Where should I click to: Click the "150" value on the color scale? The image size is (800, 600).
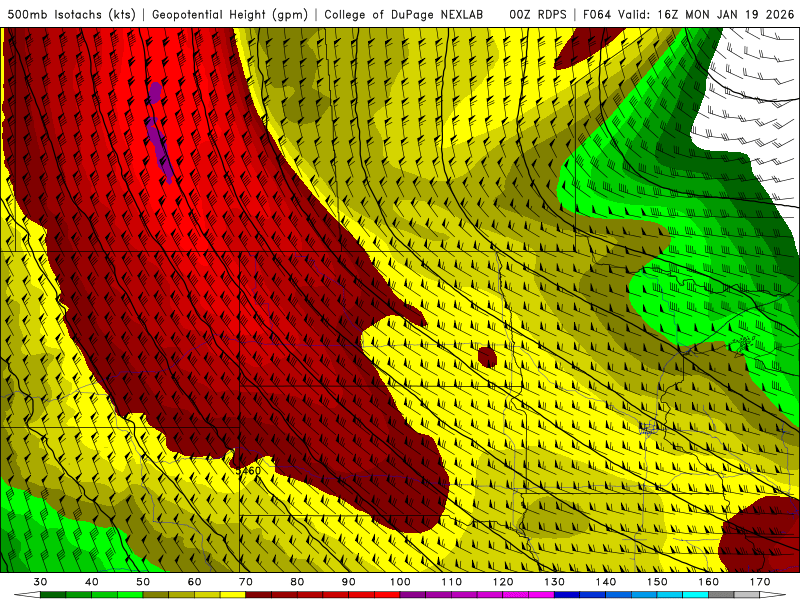pyautogui.click(x=657, y=582)
